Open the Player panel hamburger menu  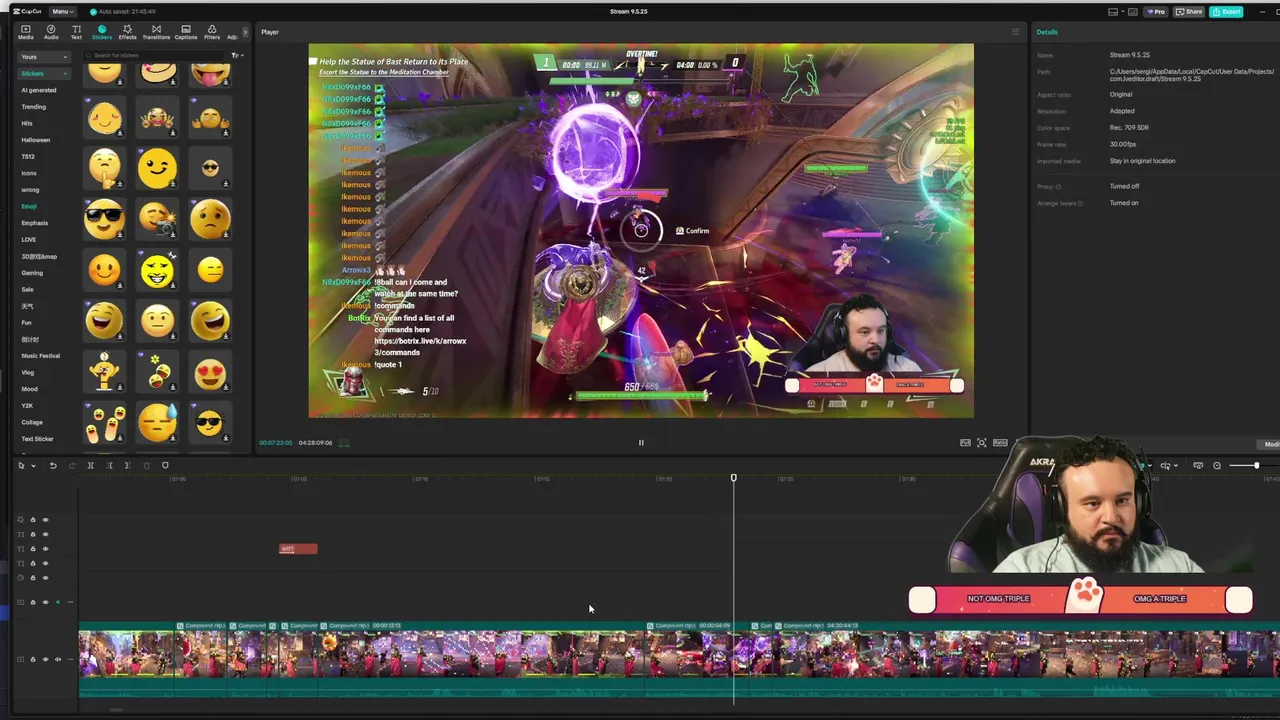point(1015,32)
